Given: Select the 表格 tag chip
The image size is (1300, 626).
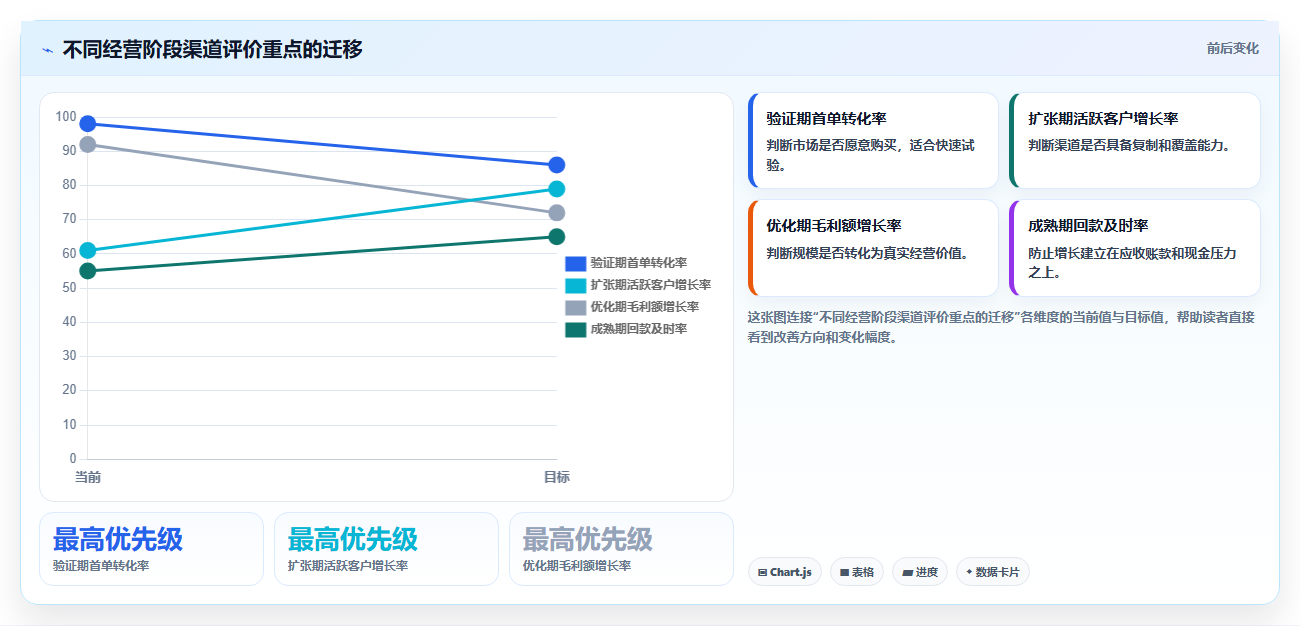Looking at the screenshot, I should click(857, 572).
